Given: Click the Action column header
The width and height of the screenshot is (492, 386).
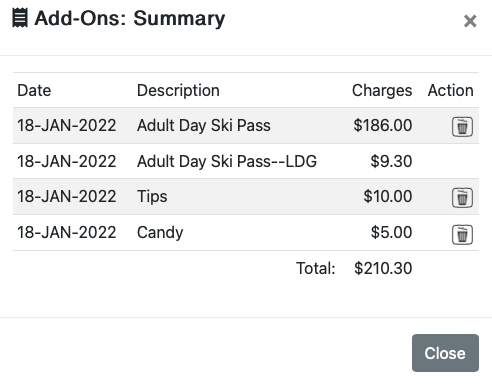Looking at the screenshot, I should coord(451,90).
